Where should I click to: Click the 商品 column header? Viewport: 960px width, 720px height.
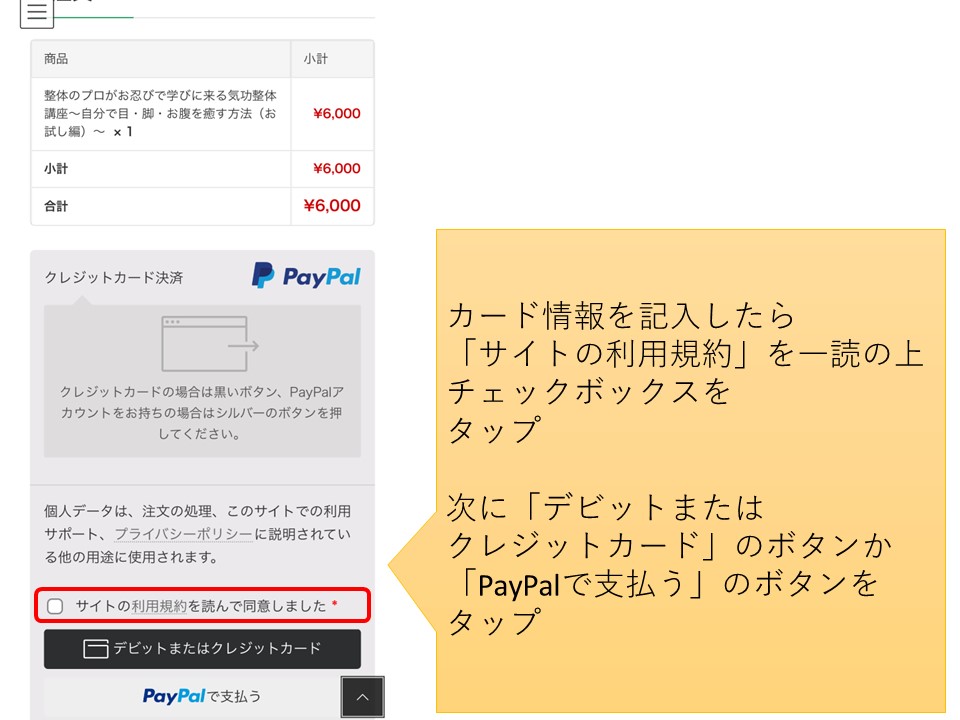point(56,59)
